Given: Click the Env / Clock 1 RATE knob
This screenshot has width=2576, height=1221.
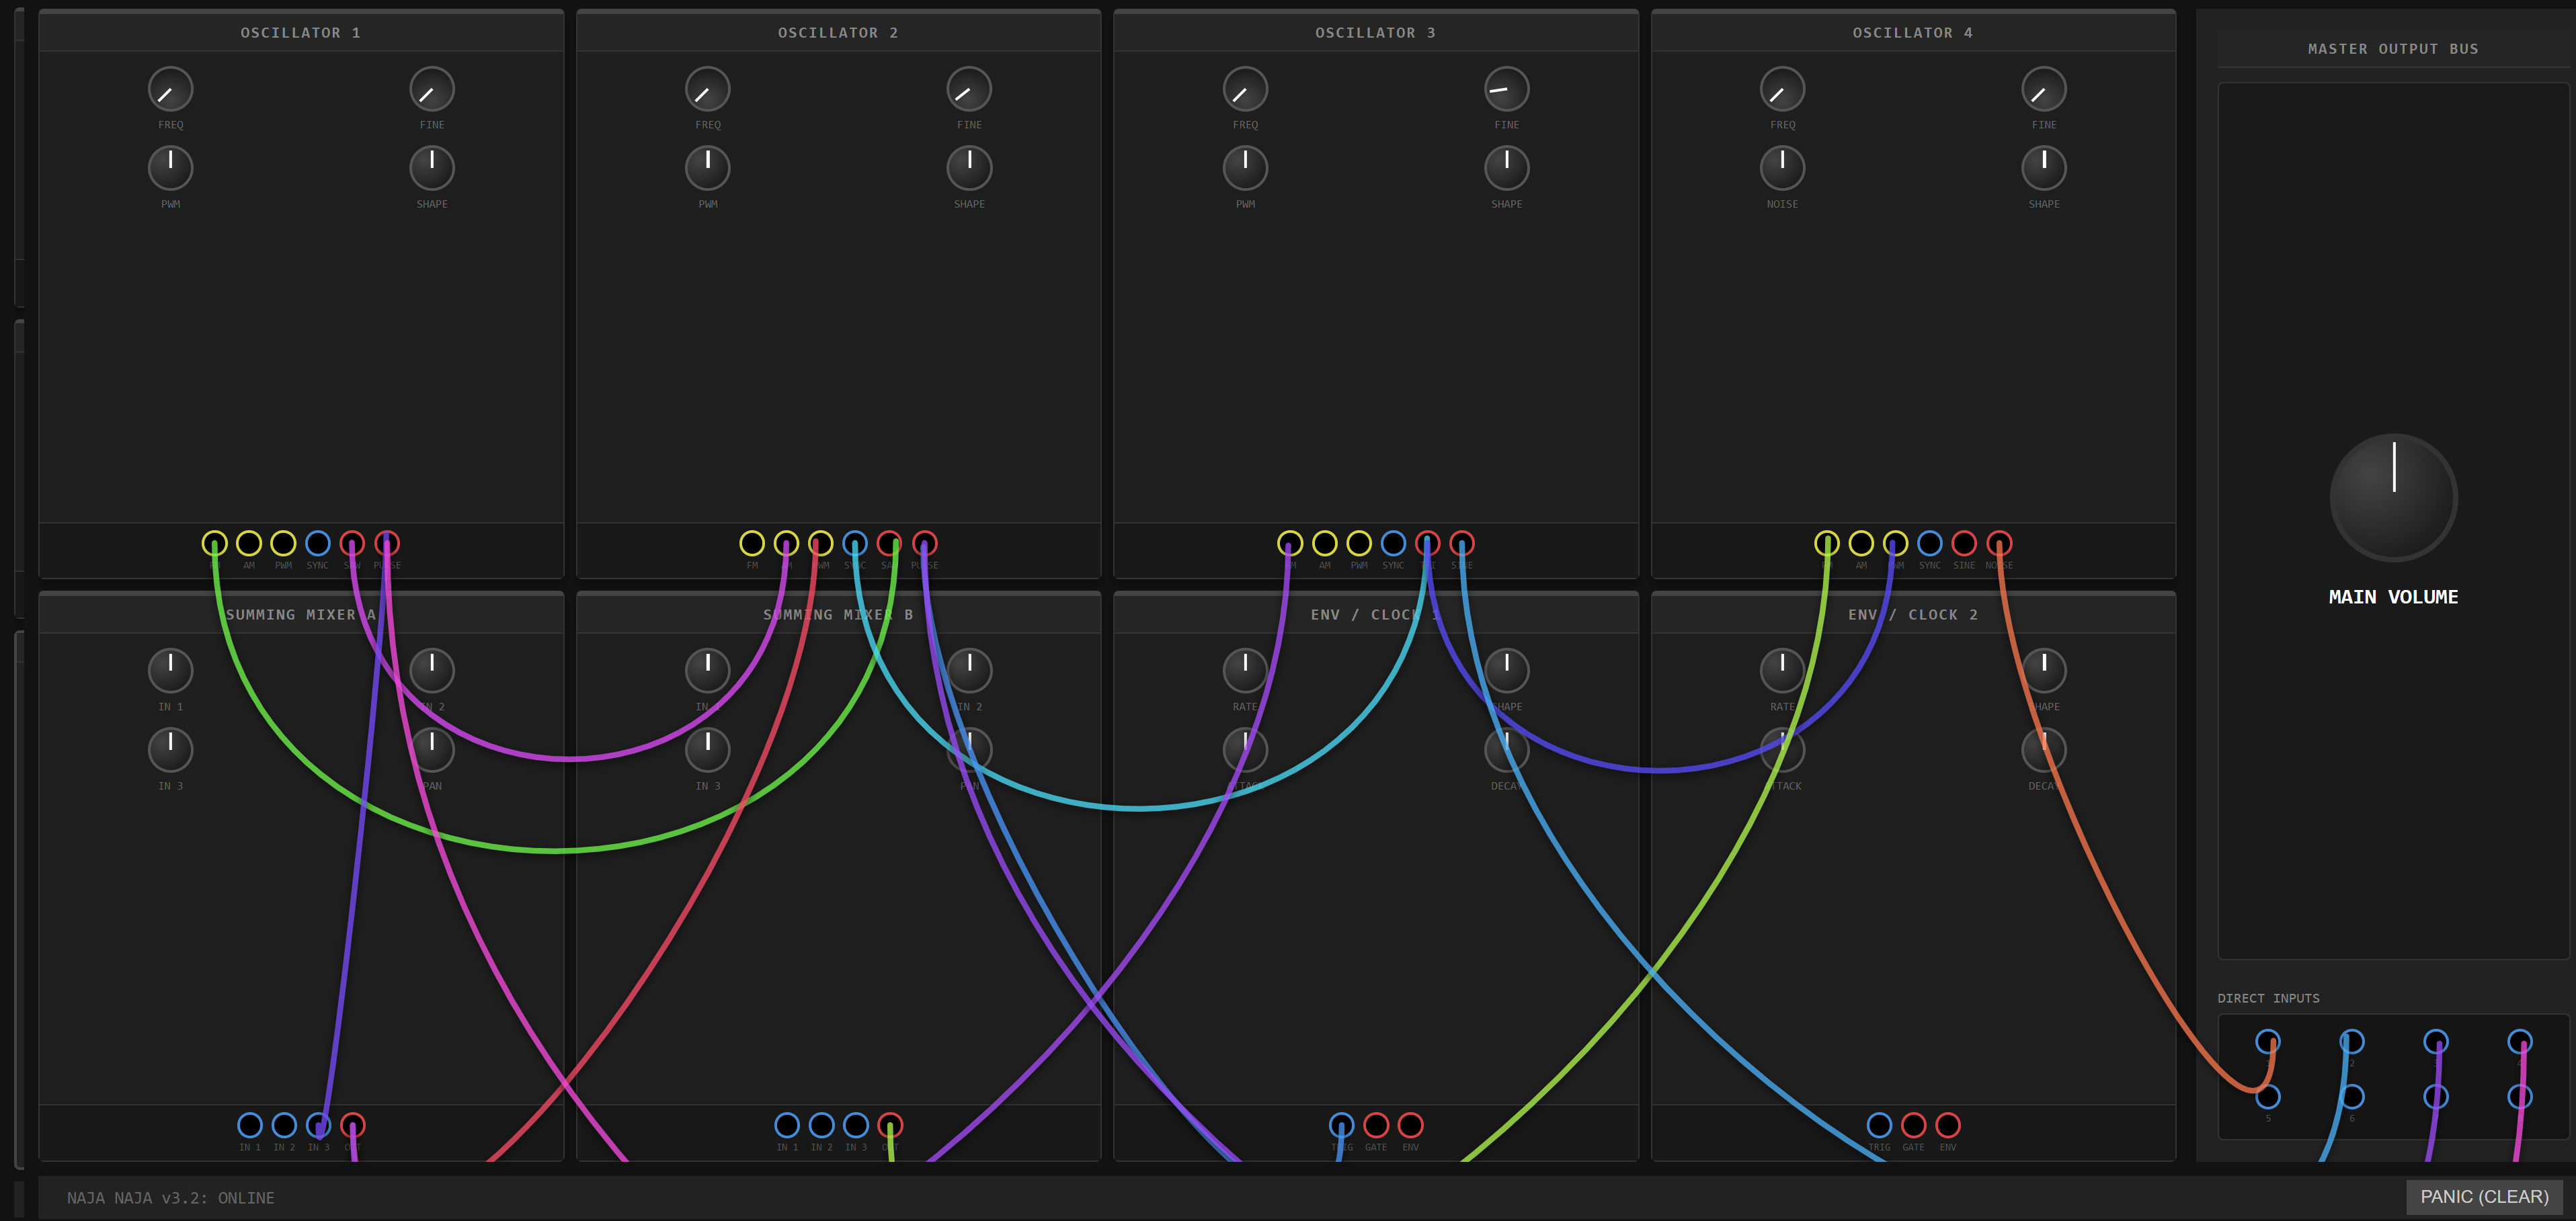Looking at the screenshot, I should [x=1245, y=670].
